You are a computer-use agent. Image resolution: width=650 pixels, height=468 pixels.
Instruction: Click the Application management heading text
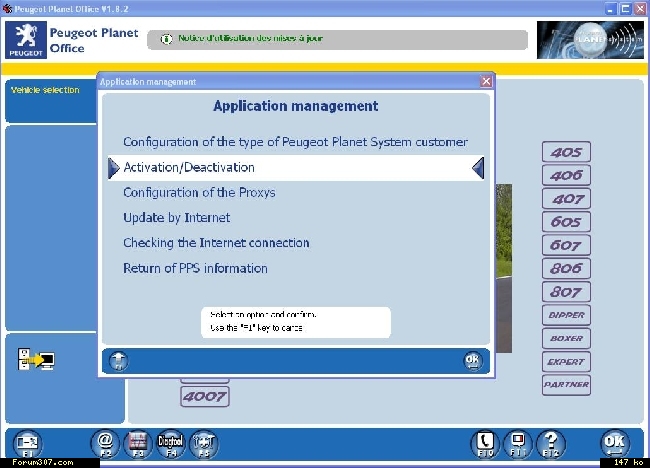point(296,106)
